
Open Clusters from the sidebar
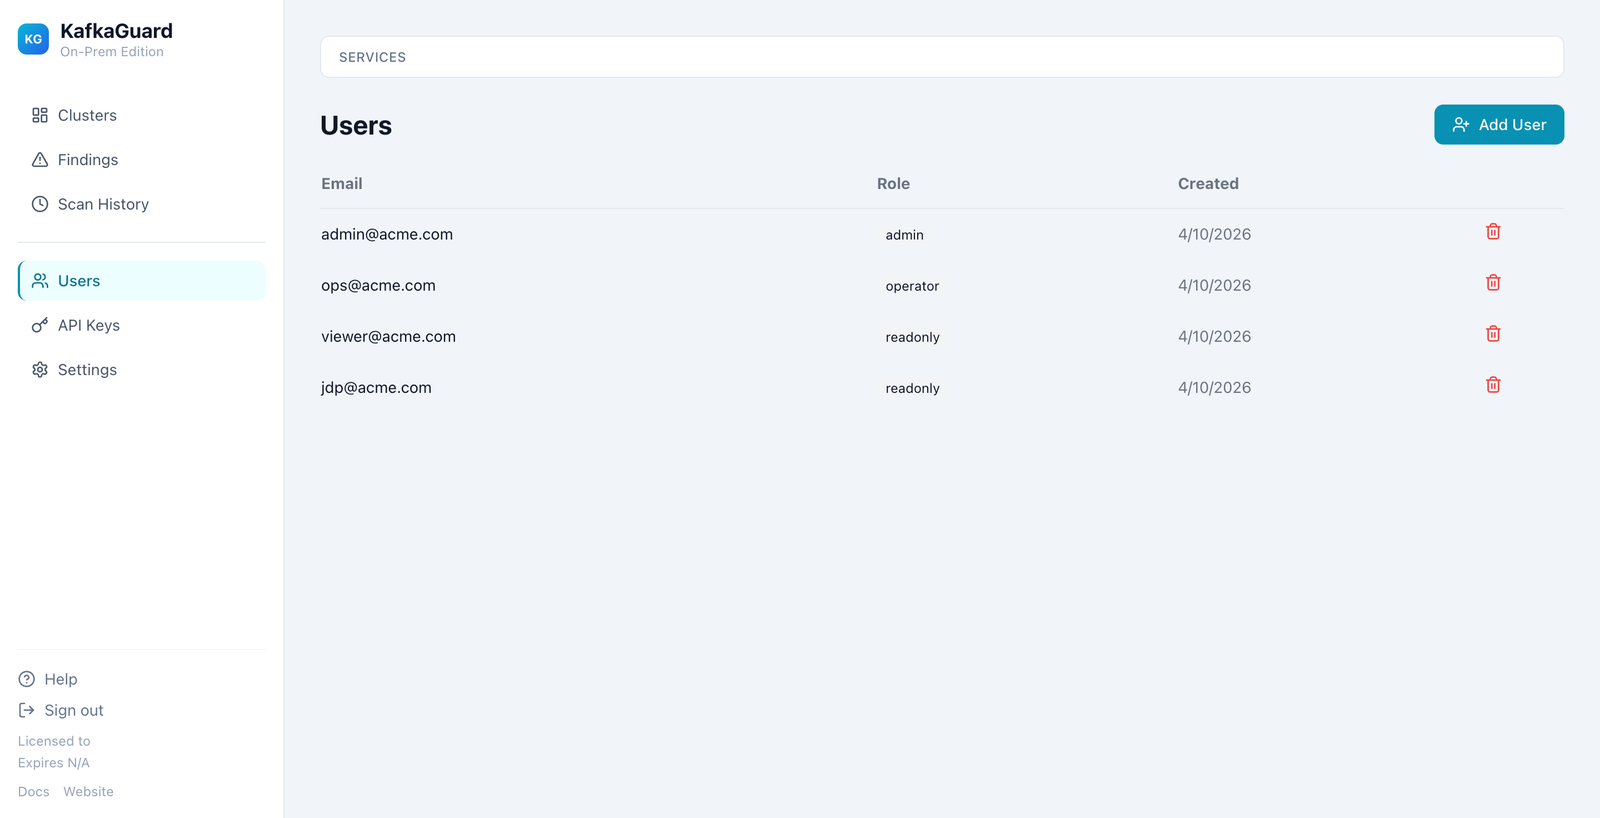pyautogui.click(x=87, y=115)
